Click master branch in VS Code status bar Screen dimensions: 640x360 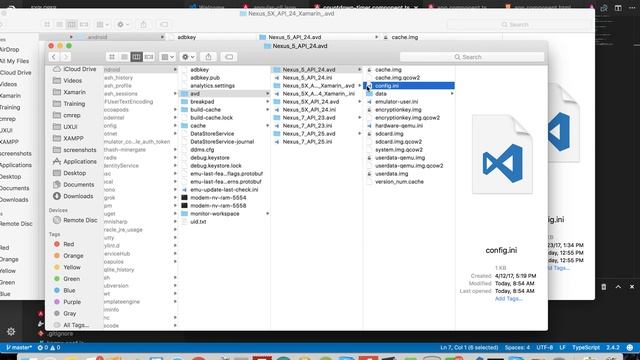19,348
